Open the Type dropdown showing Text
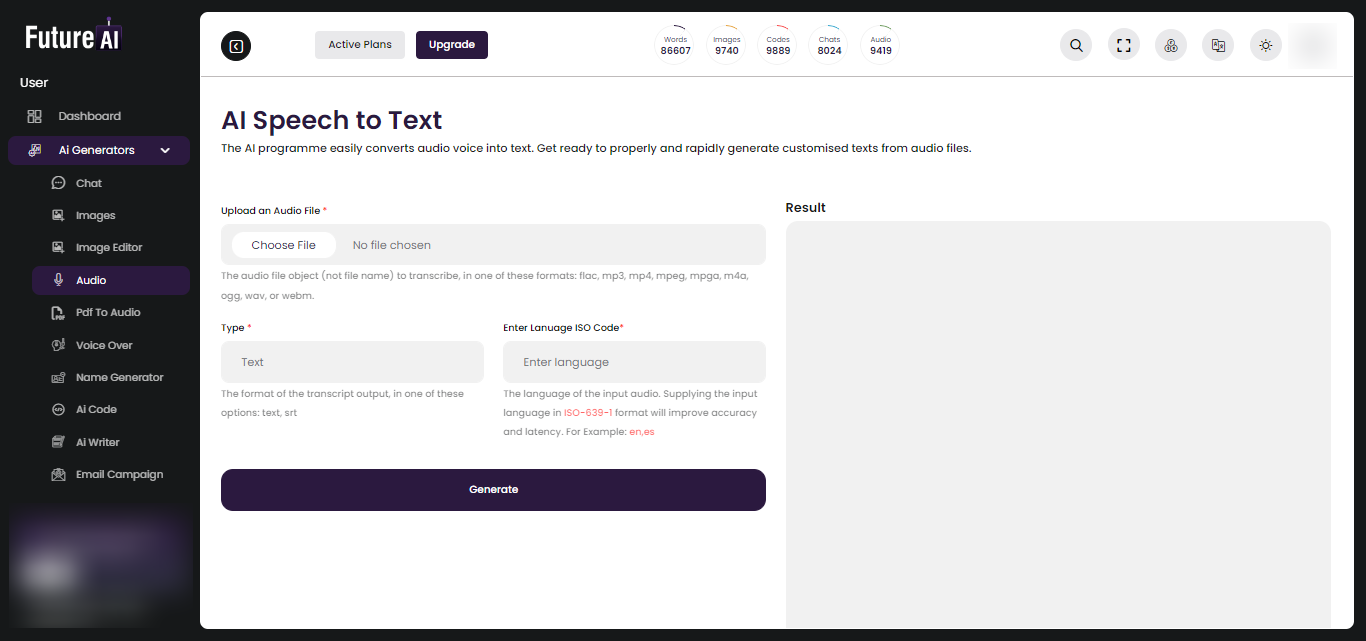The width and height of the screenshot is (1366, 641). 352,362
